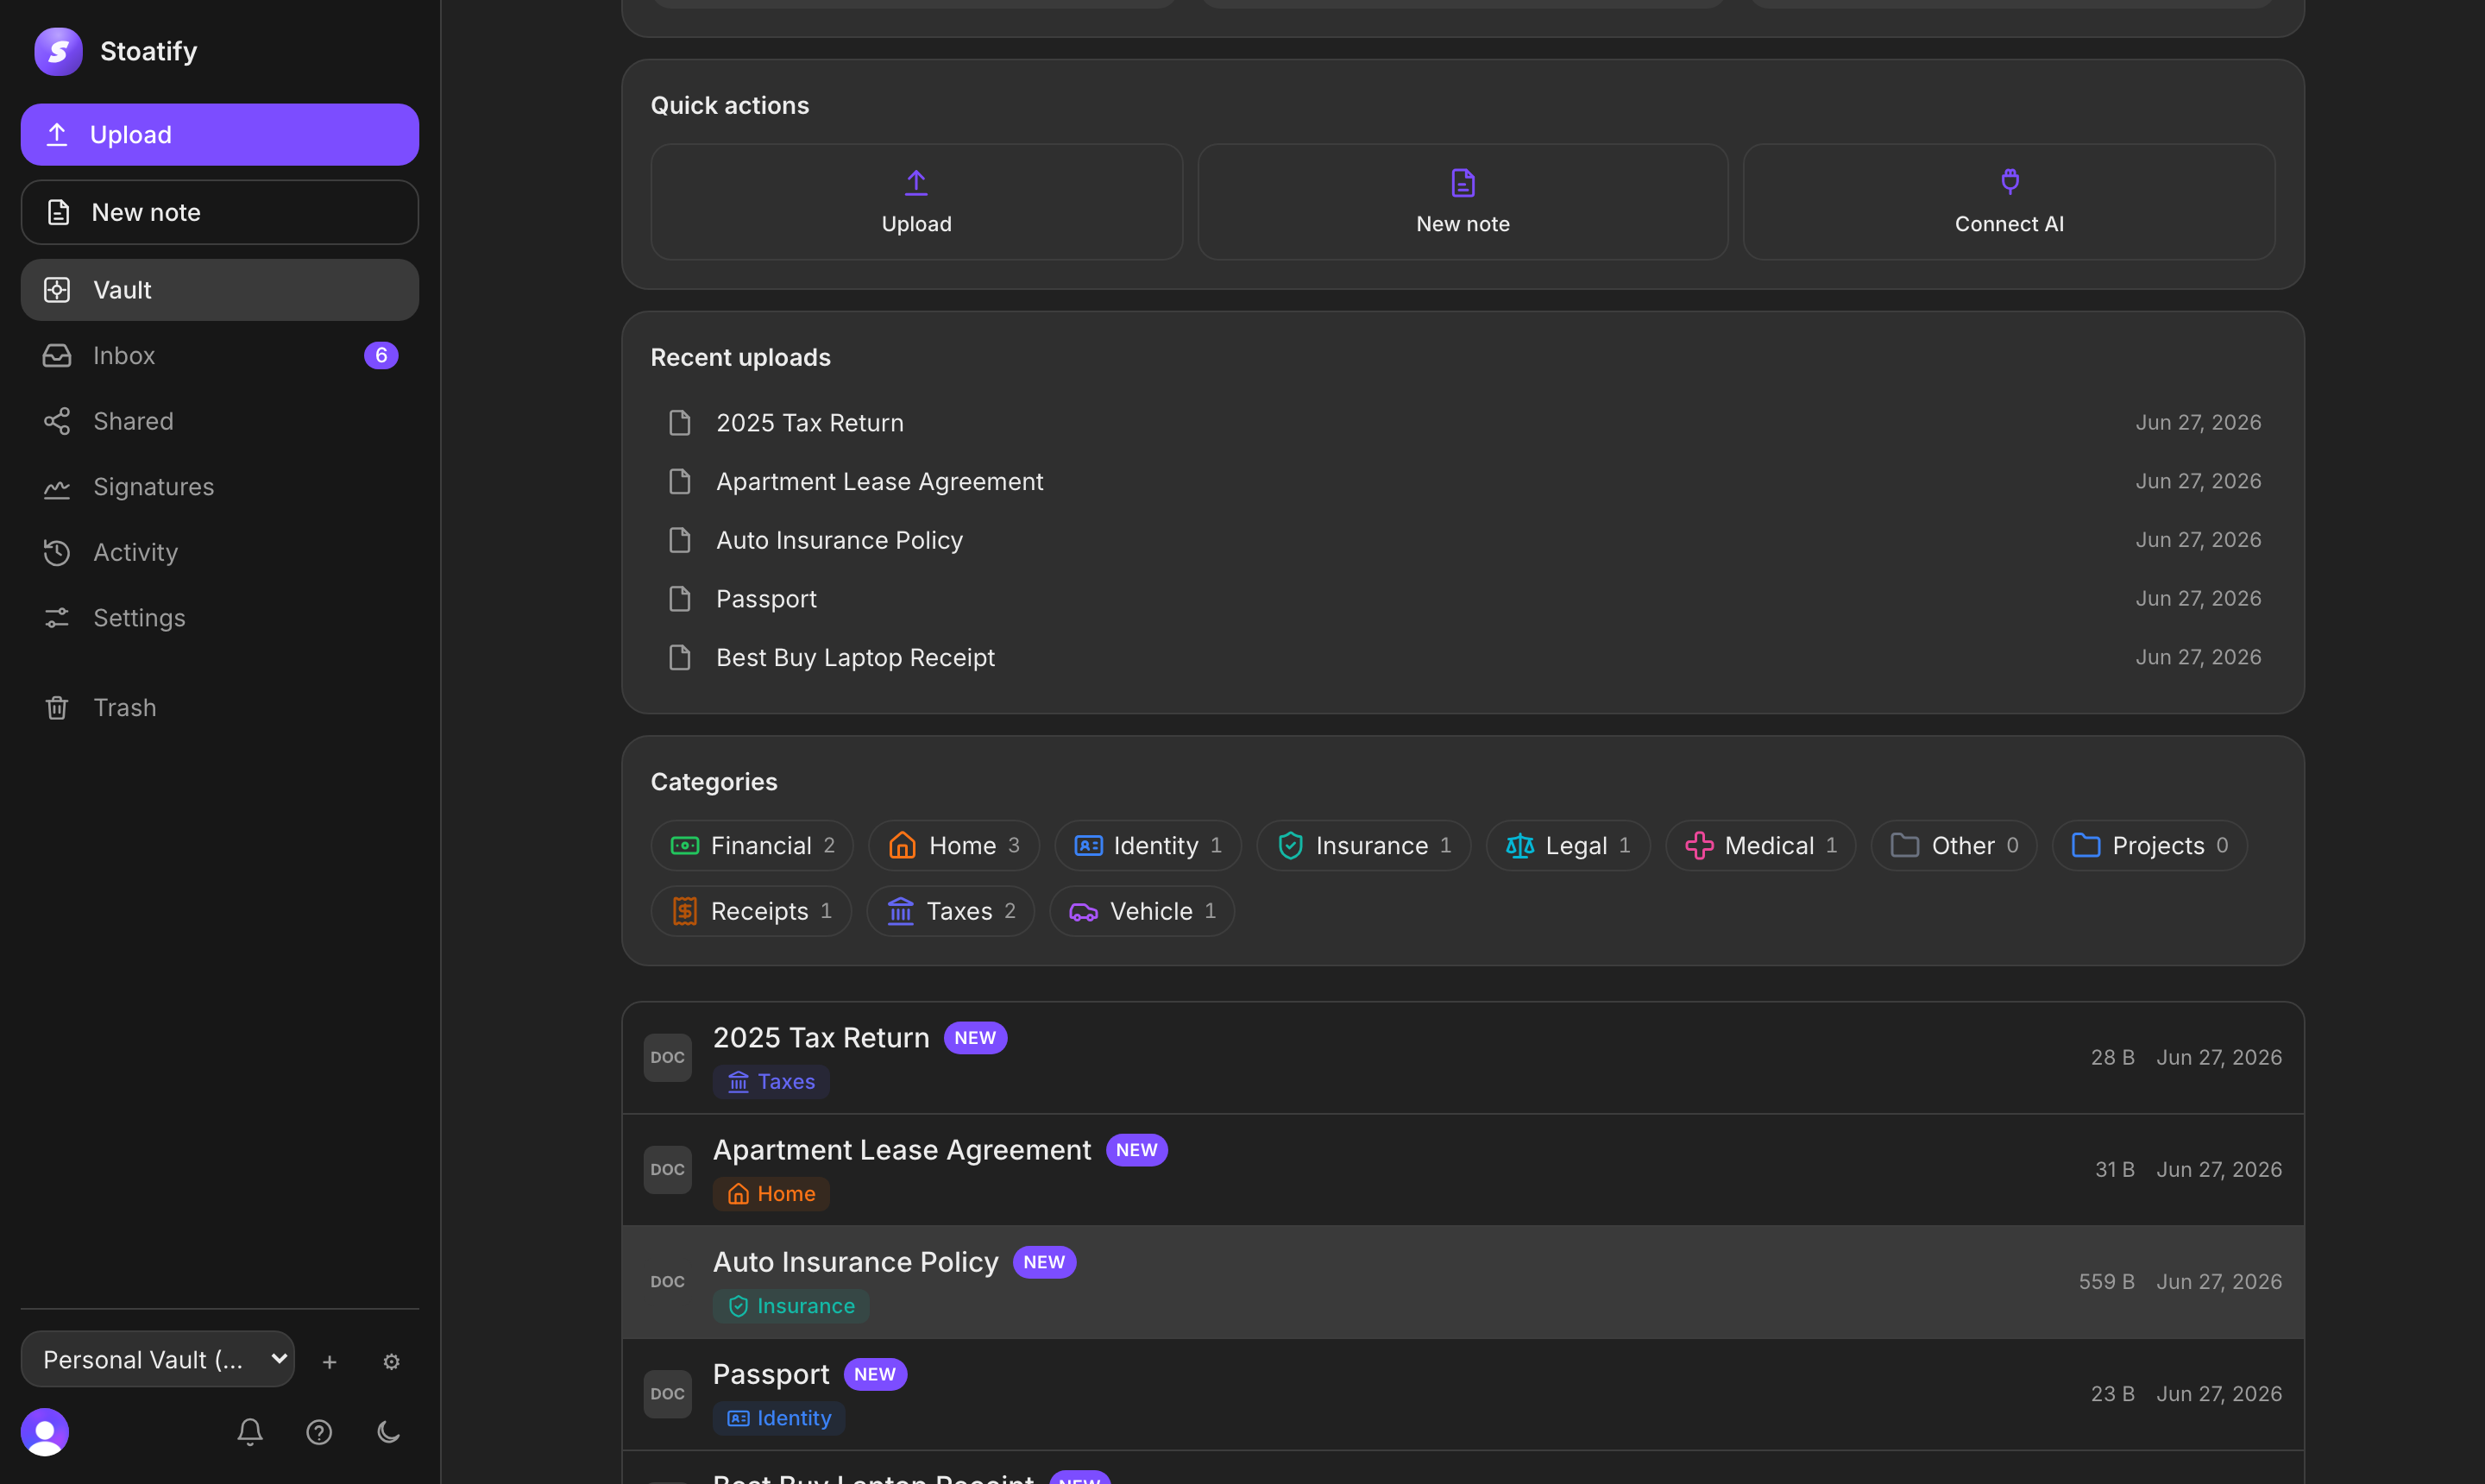Open the Vault section

coord(219,290)
